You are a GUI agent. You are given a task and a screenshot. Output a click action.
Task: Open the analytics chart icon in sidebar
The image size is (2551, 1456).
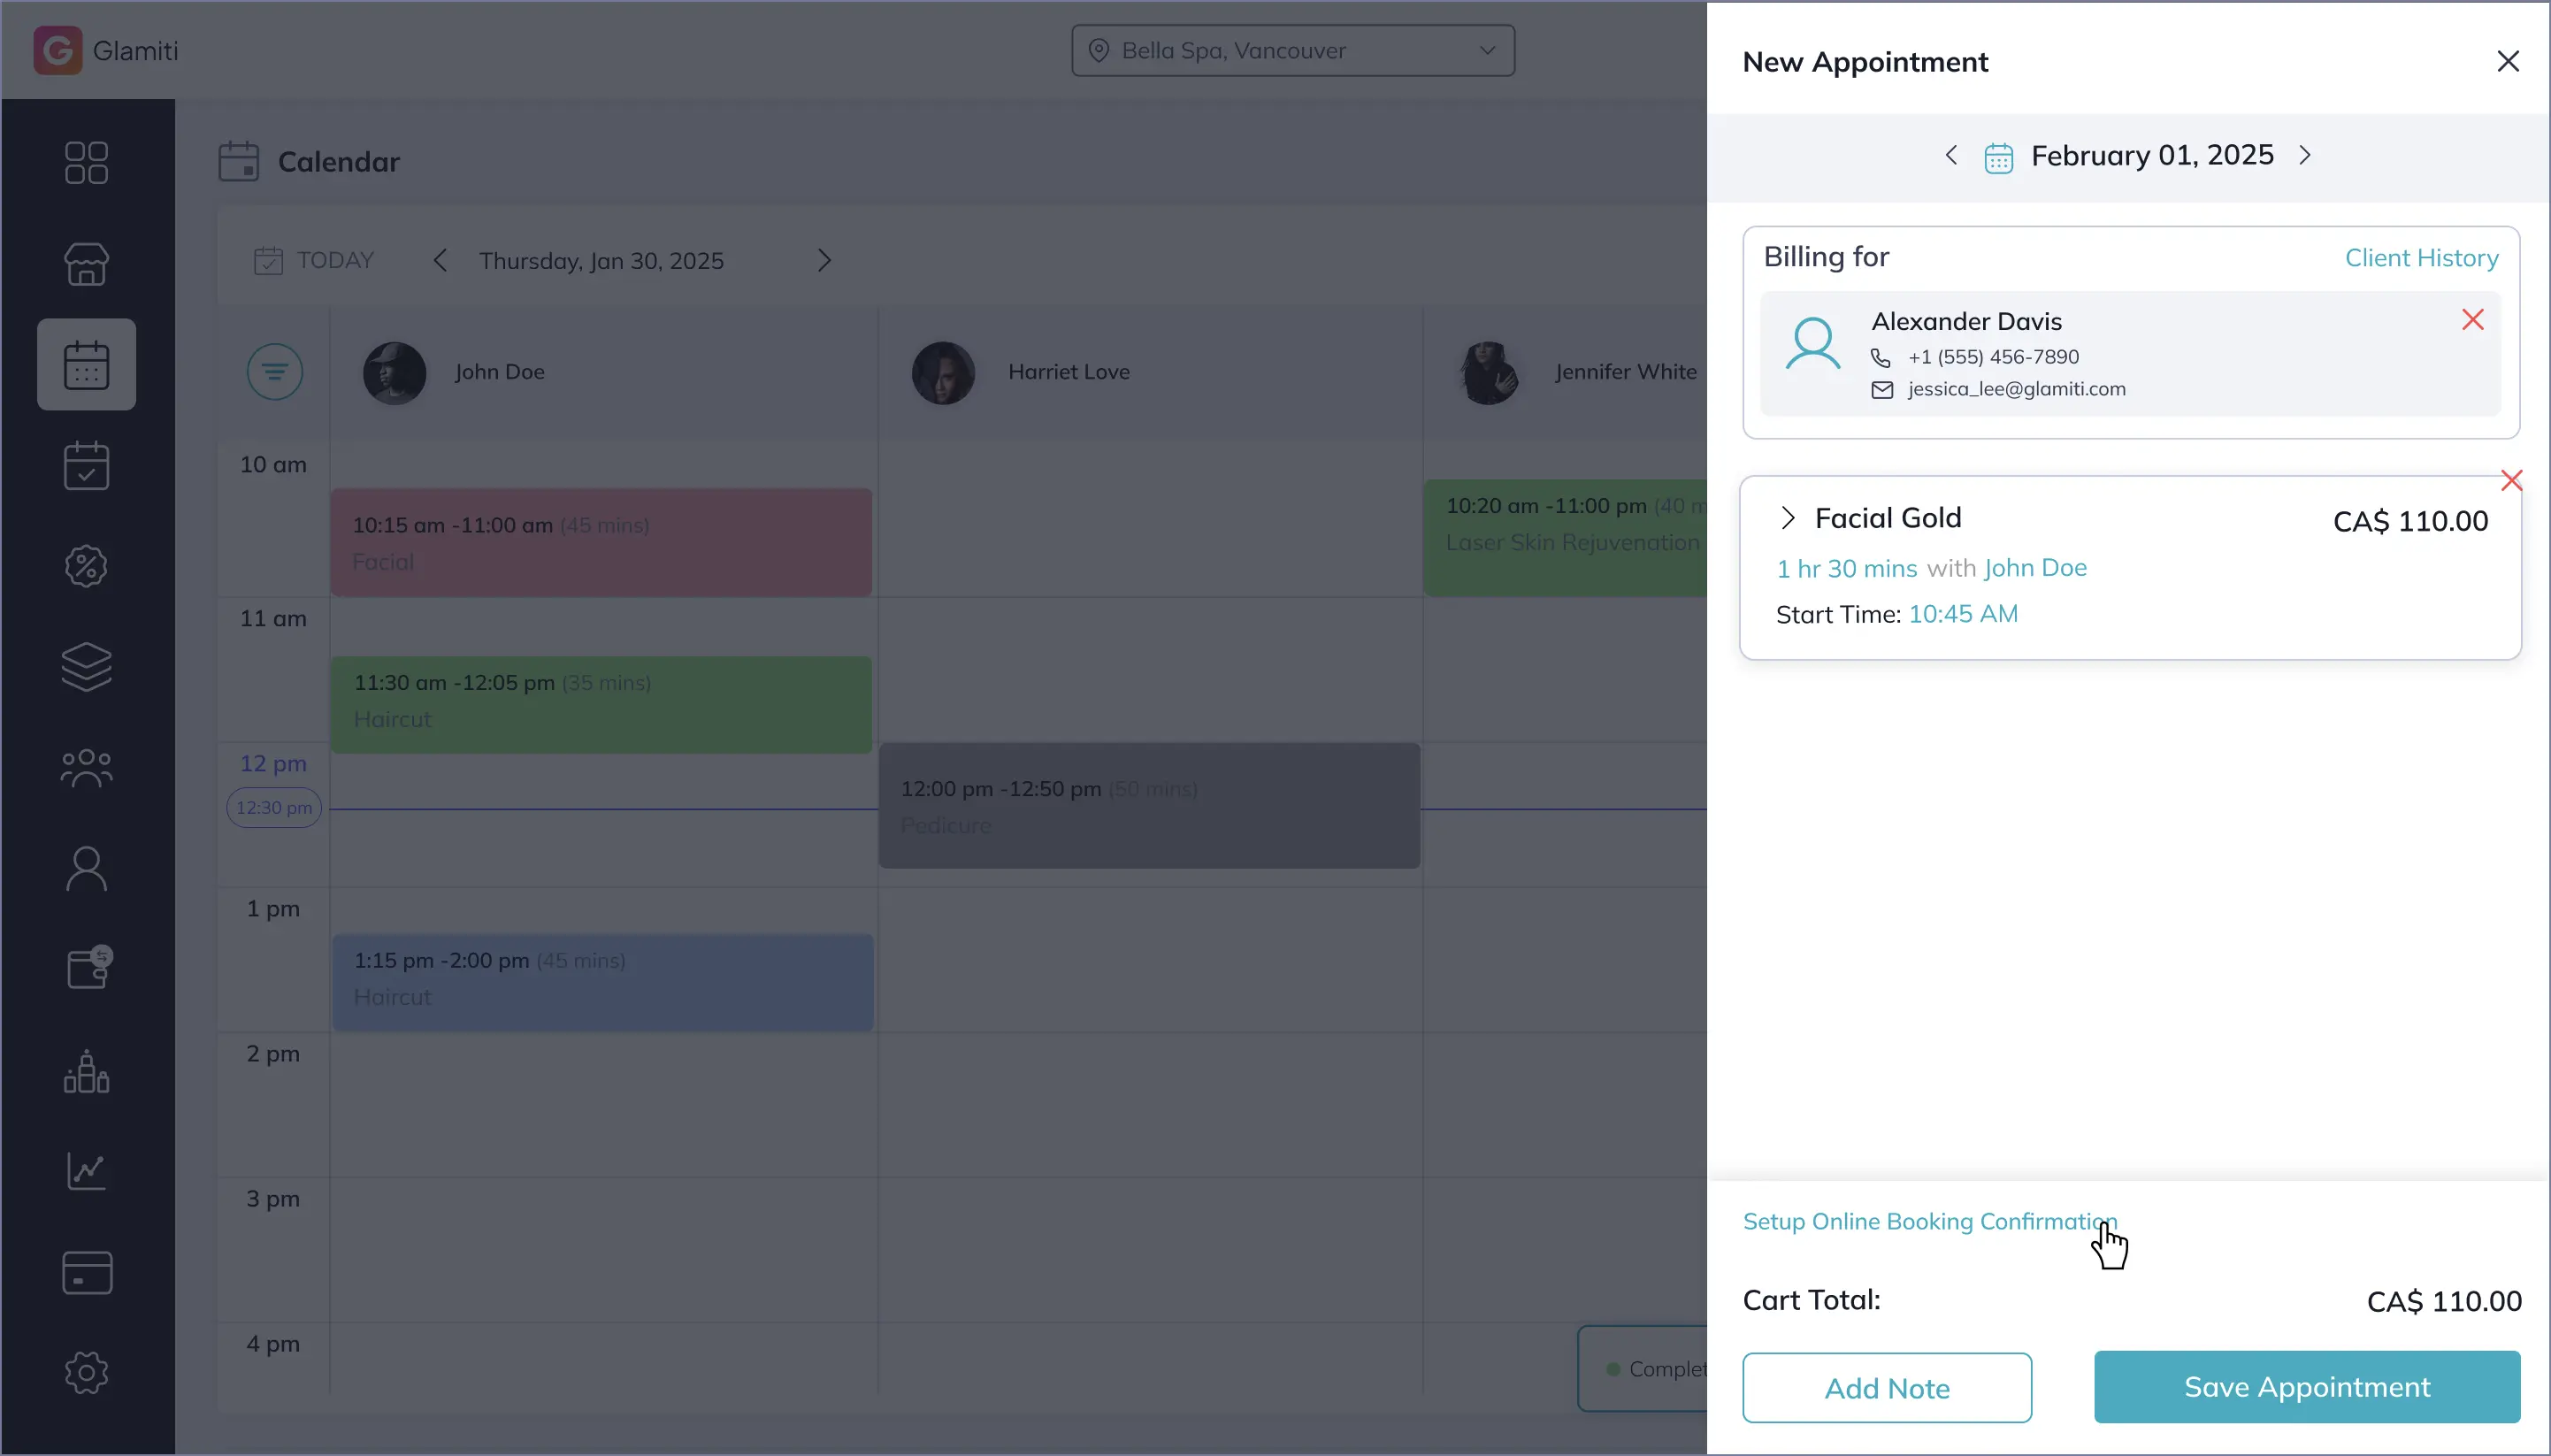pyautogui.click(x=86, y=1171)
